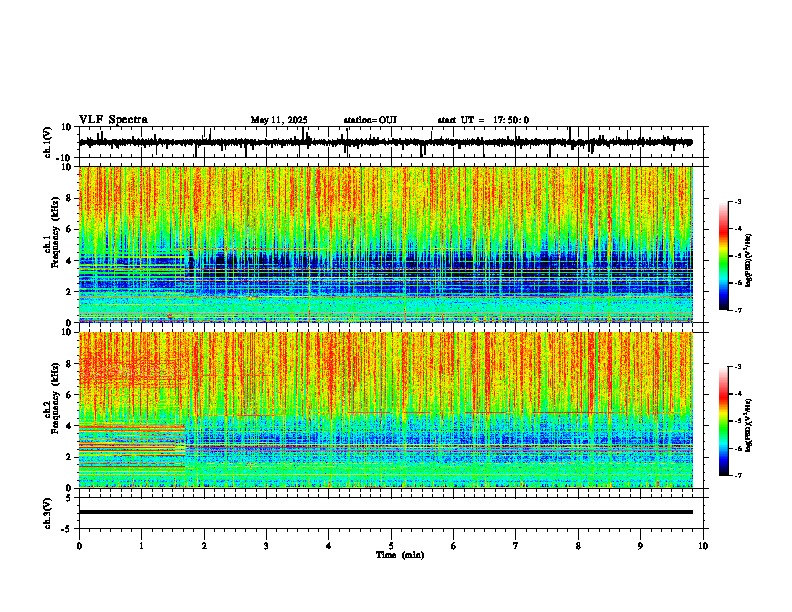Click the time axis tick label "8"
The width and height of the screenshot is (792, 612).
coord(578,546)
